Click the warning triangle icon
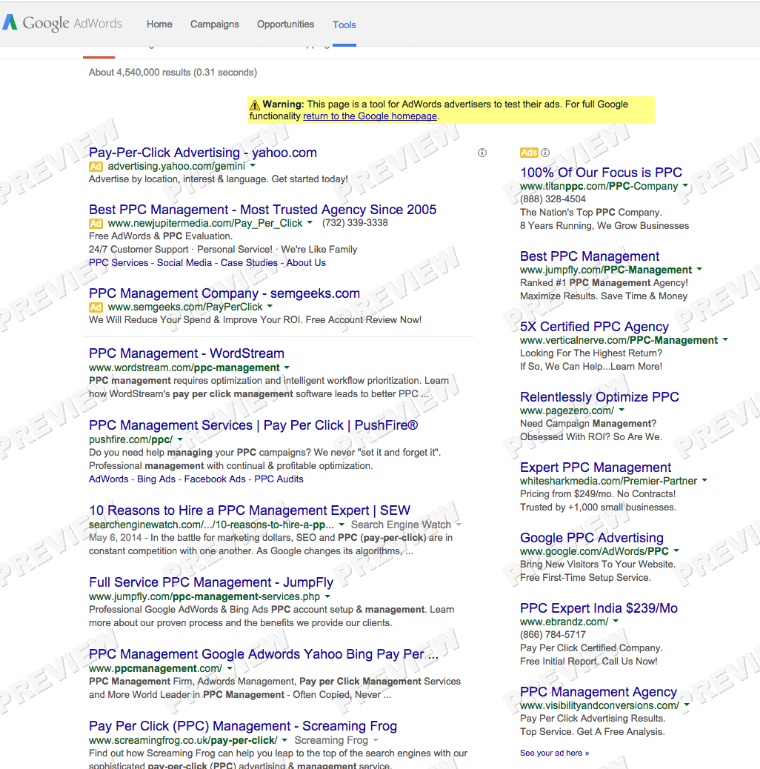Screen dimensions: 760x769 254,104
